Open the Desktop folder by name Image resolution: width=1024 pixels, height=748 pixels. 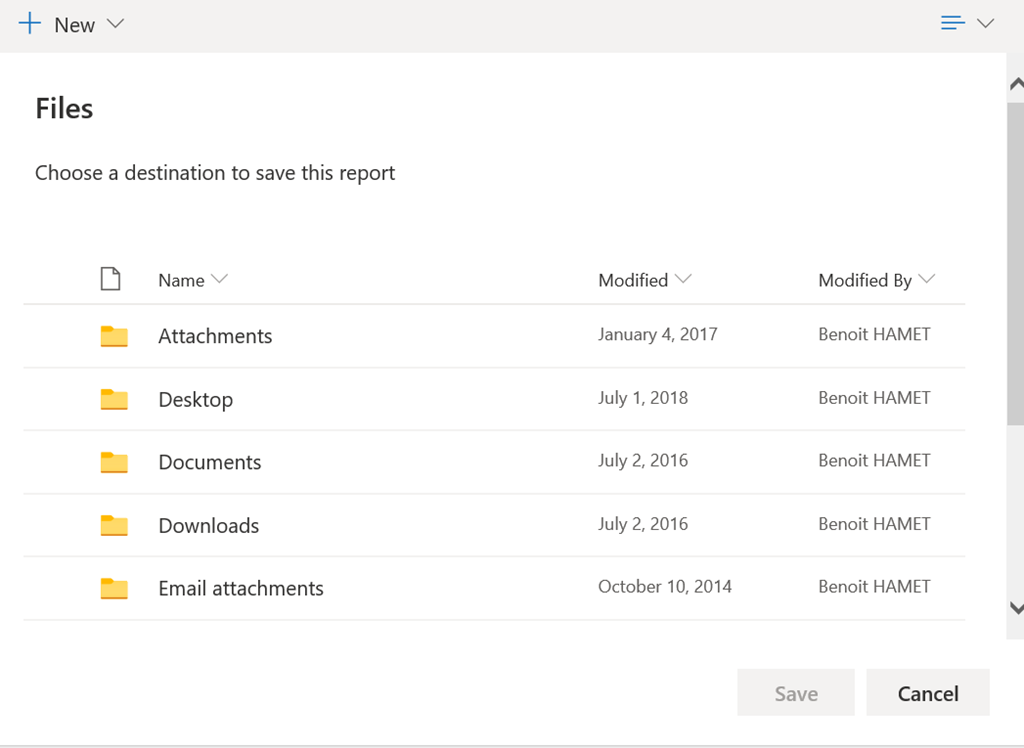[x=195, y=399]
